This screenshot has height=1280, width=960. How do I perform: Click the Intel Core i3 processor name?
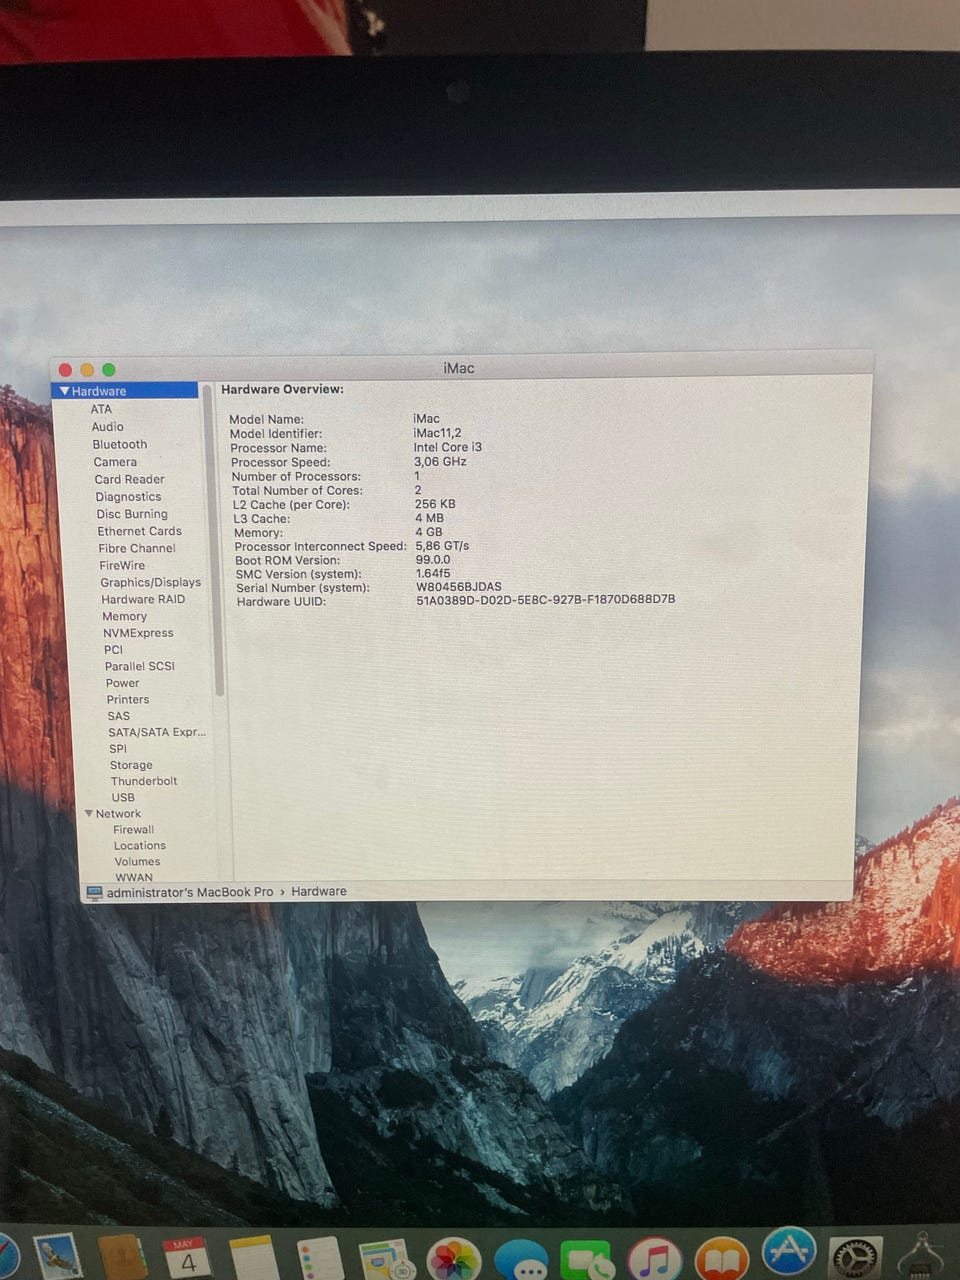[448, 447]
